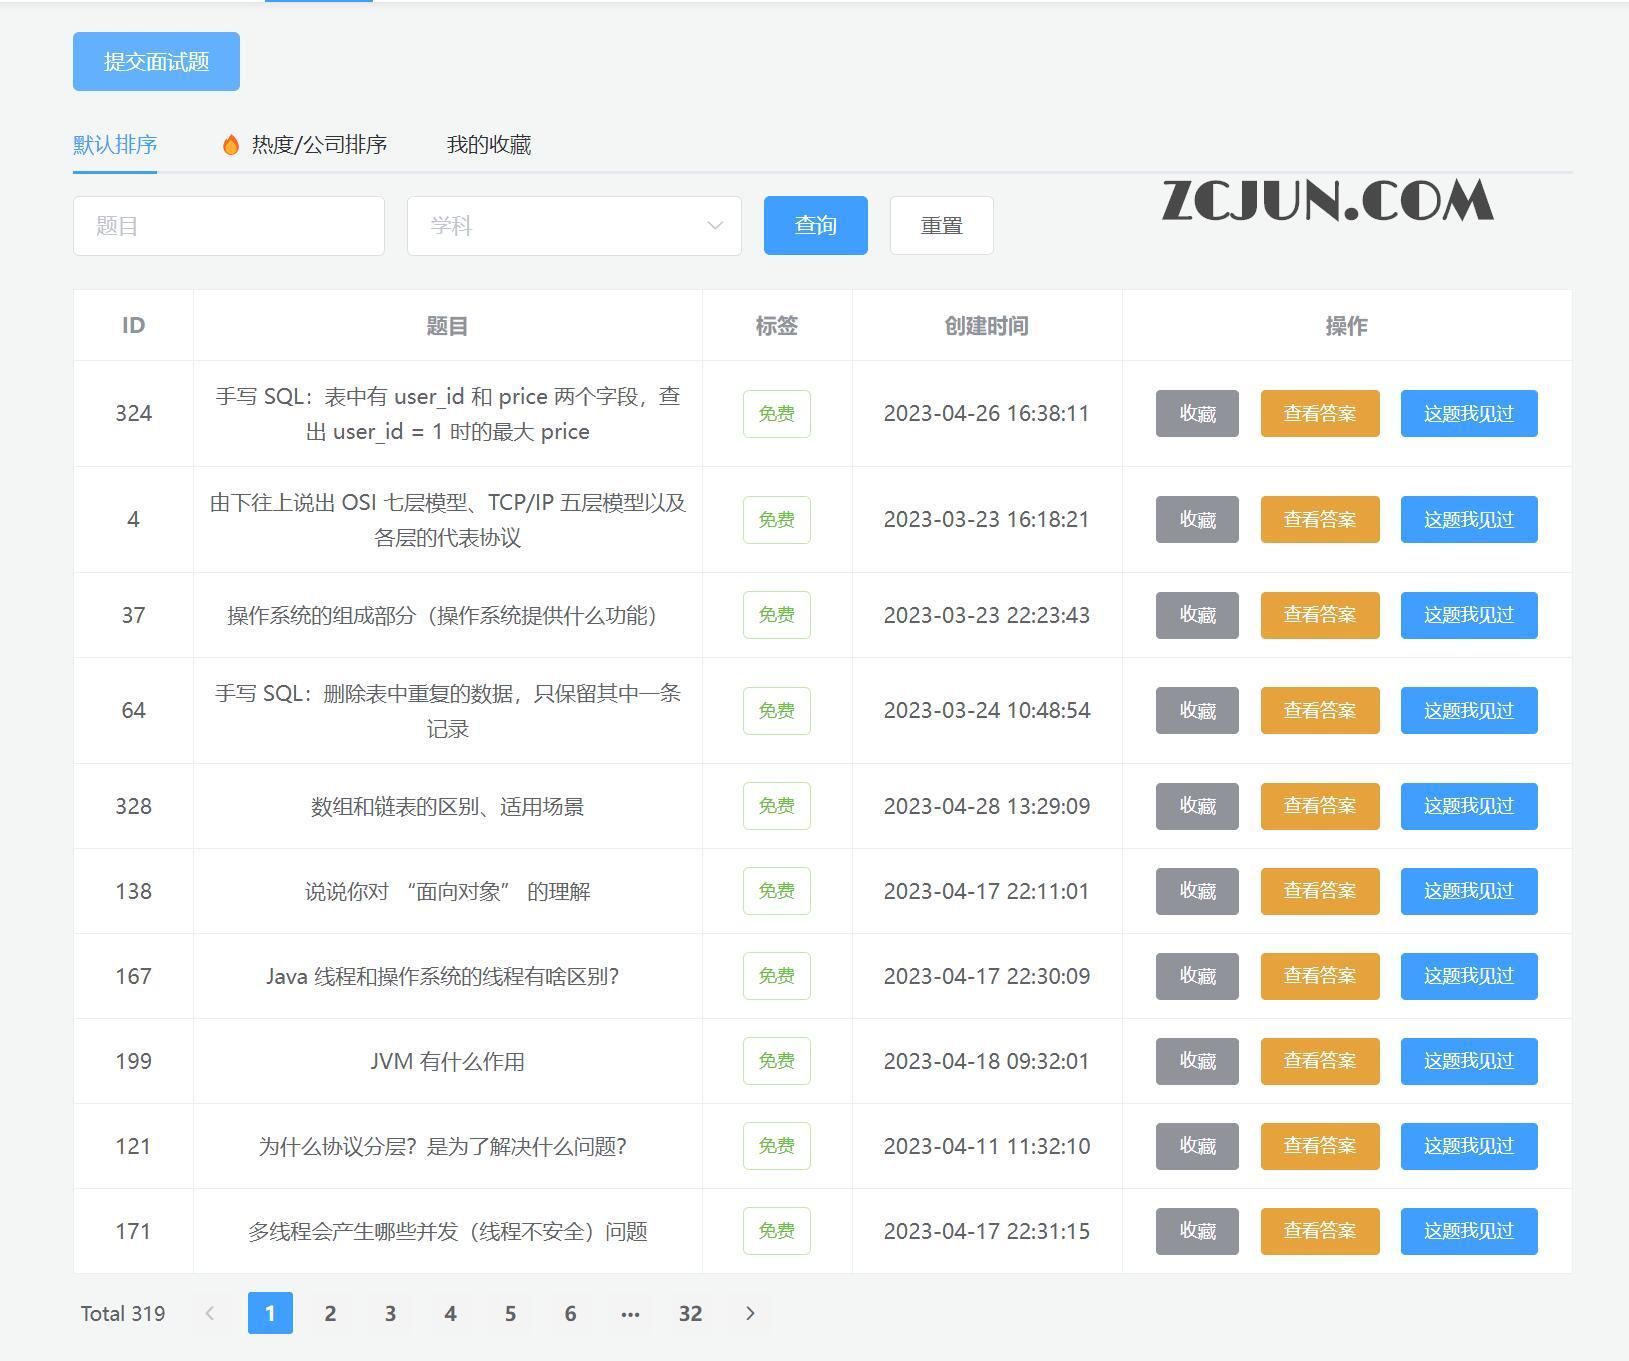Viewport: 1629px width, 1361px height.
Task: Click 查看答案 for the JVM question
Action: [1320, 1061]
